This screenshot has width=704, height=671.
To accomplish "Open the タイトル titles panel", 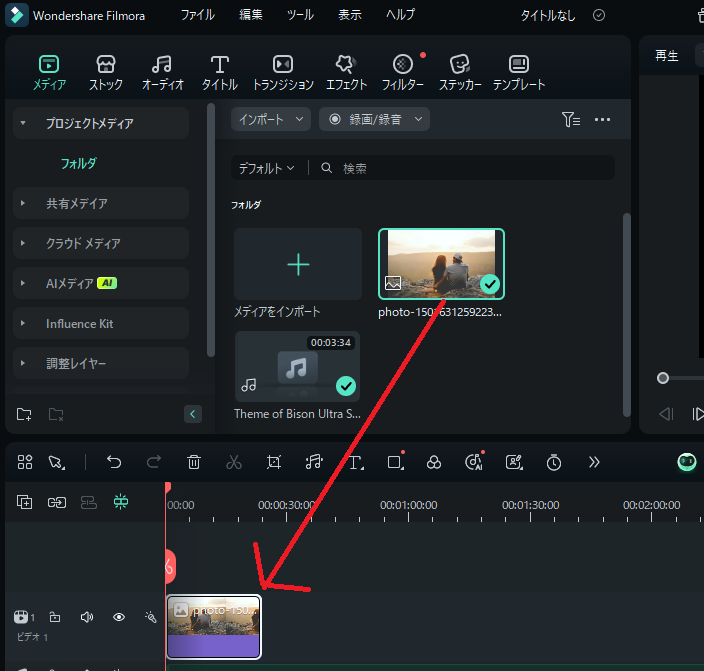I will coord(220,72).
